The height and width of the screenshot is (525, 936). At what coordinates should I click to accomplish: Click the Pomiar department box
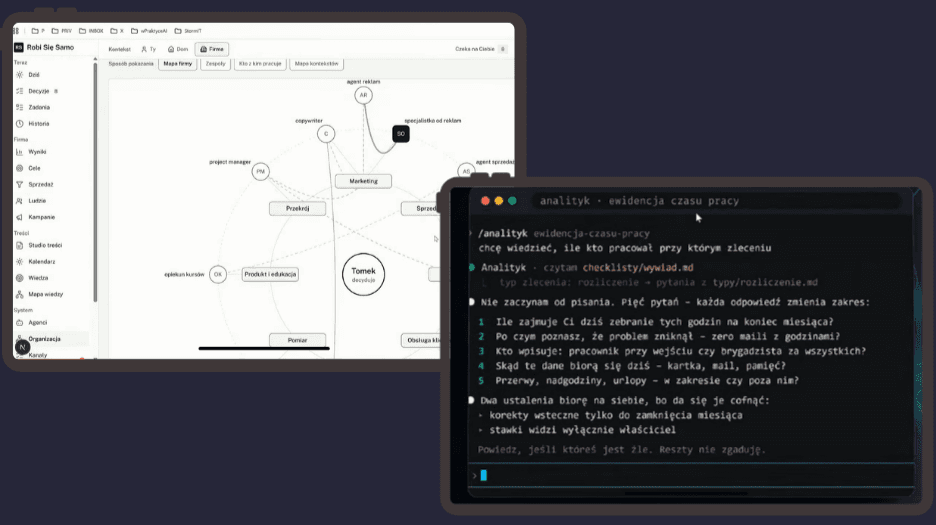297,340
